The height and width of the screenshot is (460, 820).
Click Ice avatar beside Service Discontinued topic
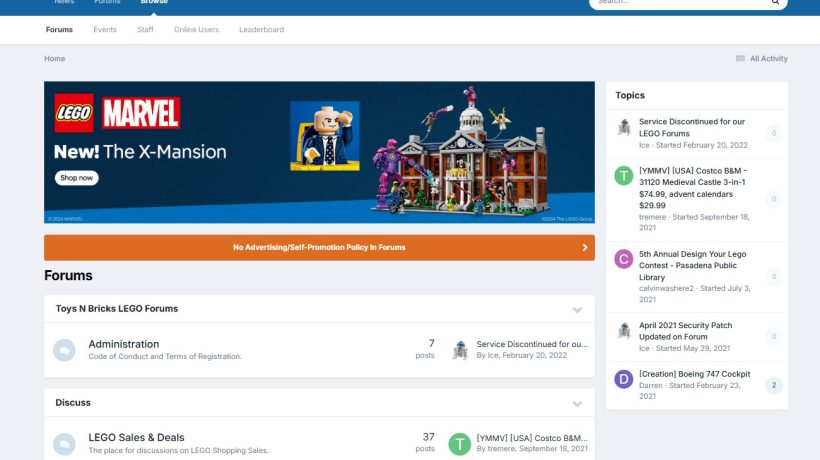623,127
